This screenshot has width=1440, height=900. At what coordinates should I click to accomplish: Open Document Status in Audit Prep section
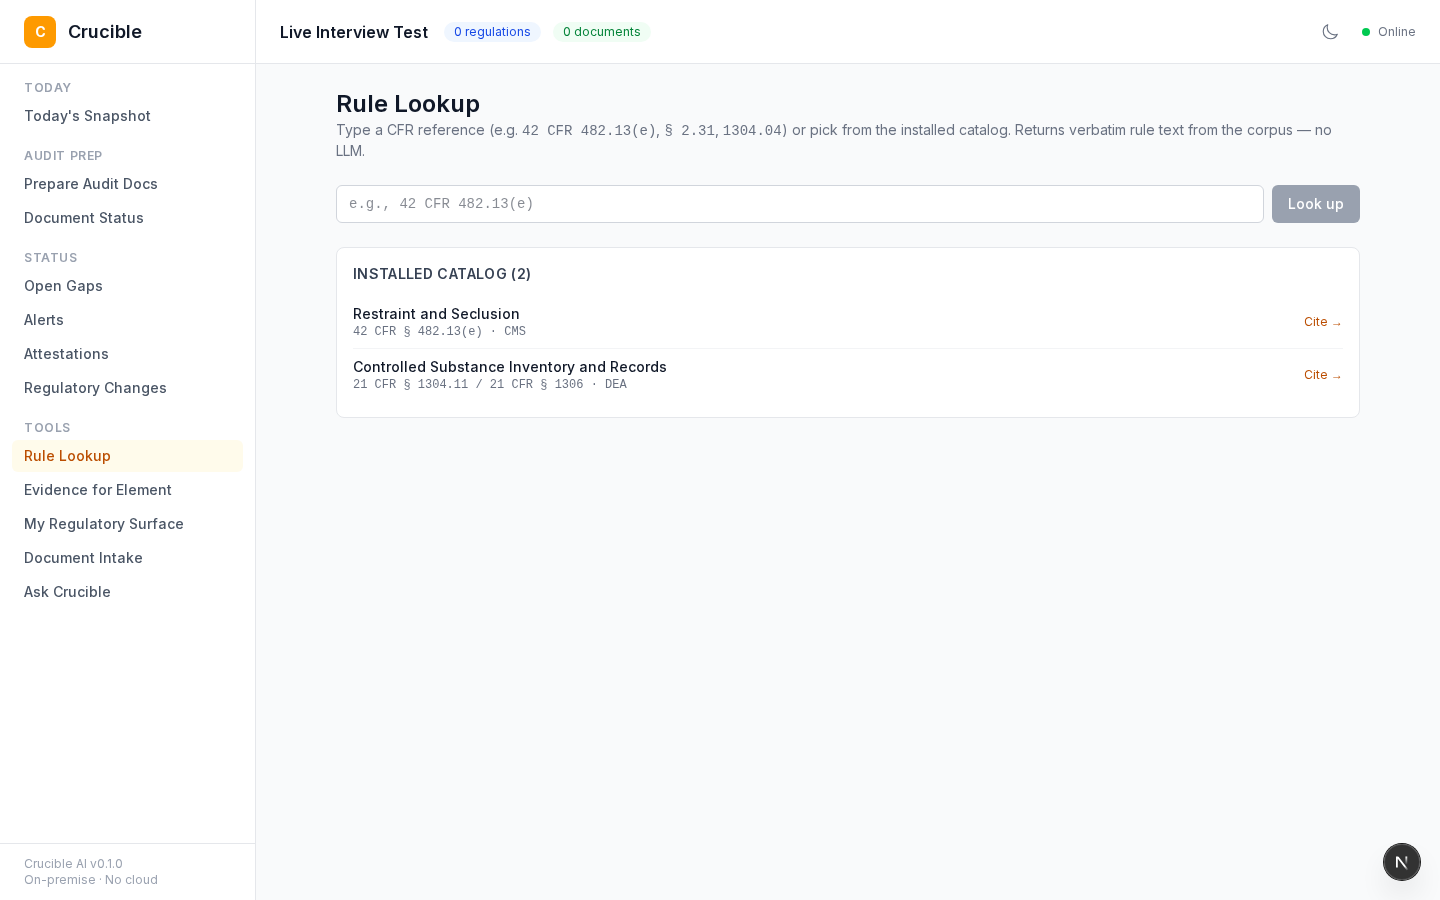pyautogui.click(x=84, y=218)
